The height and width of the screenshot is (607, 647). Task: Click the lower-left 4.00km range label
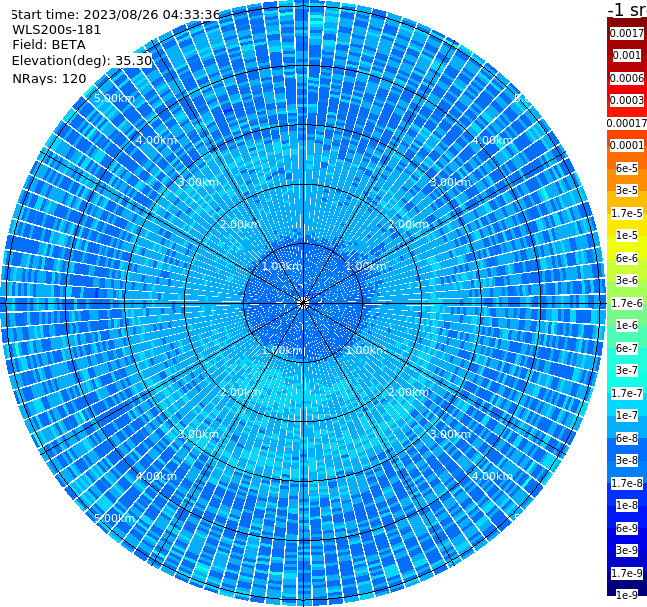156,476
